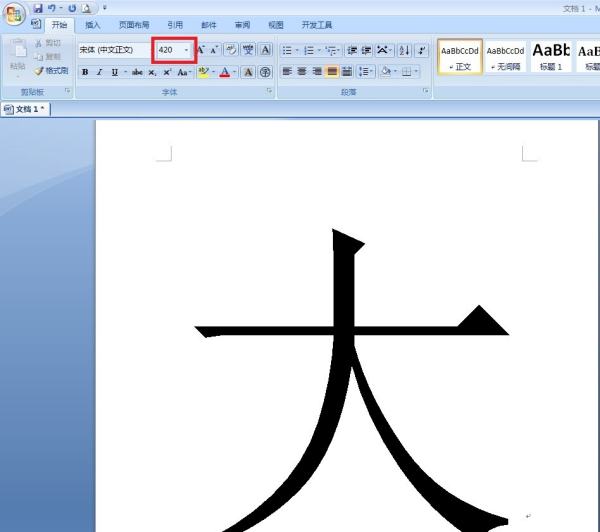
Task: Toggle italic formatting
Action: pyautogui.click(x=99, y=72)
